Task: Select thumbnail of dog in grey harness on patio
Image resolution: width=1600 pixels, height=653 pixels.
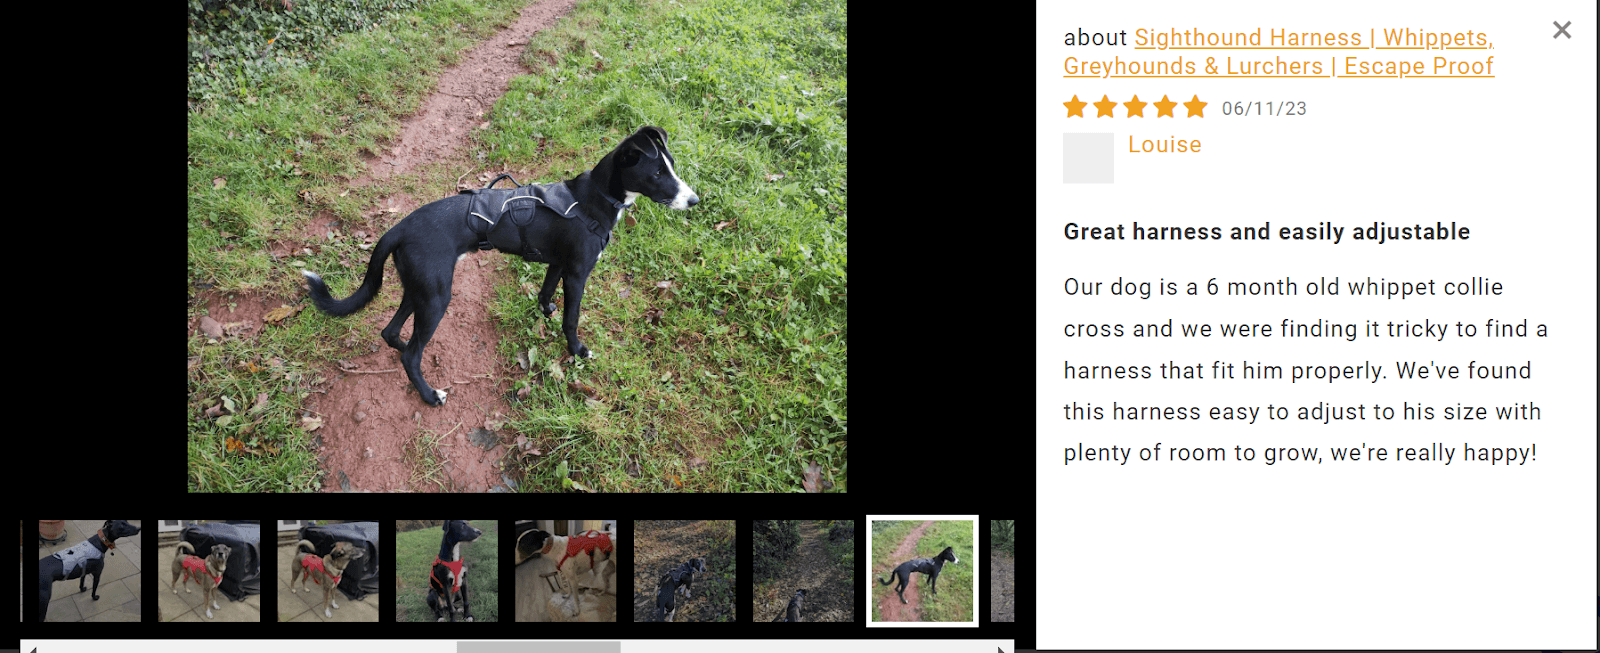Action: [x=90, y=571]
